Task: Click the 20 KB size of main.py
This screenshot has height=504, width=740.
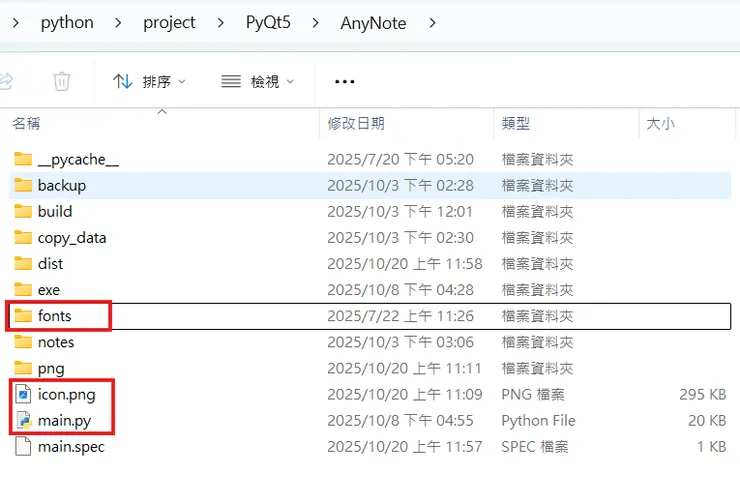Action: (x=706, y=420)
